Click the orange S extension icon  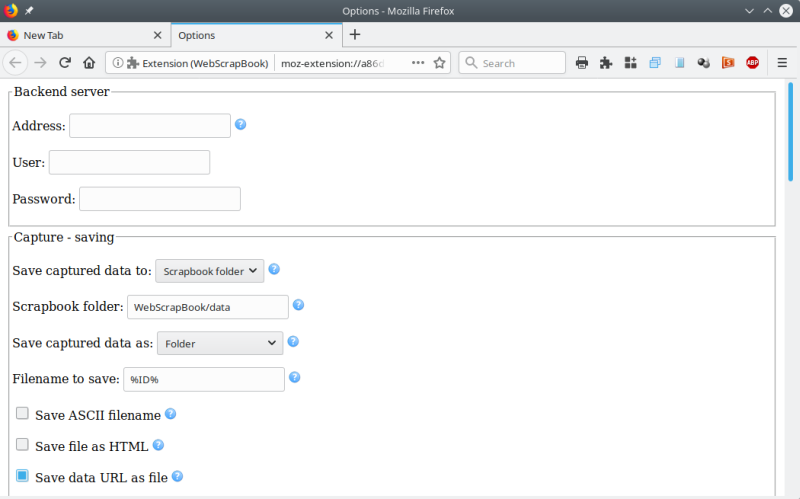point(728,63)
